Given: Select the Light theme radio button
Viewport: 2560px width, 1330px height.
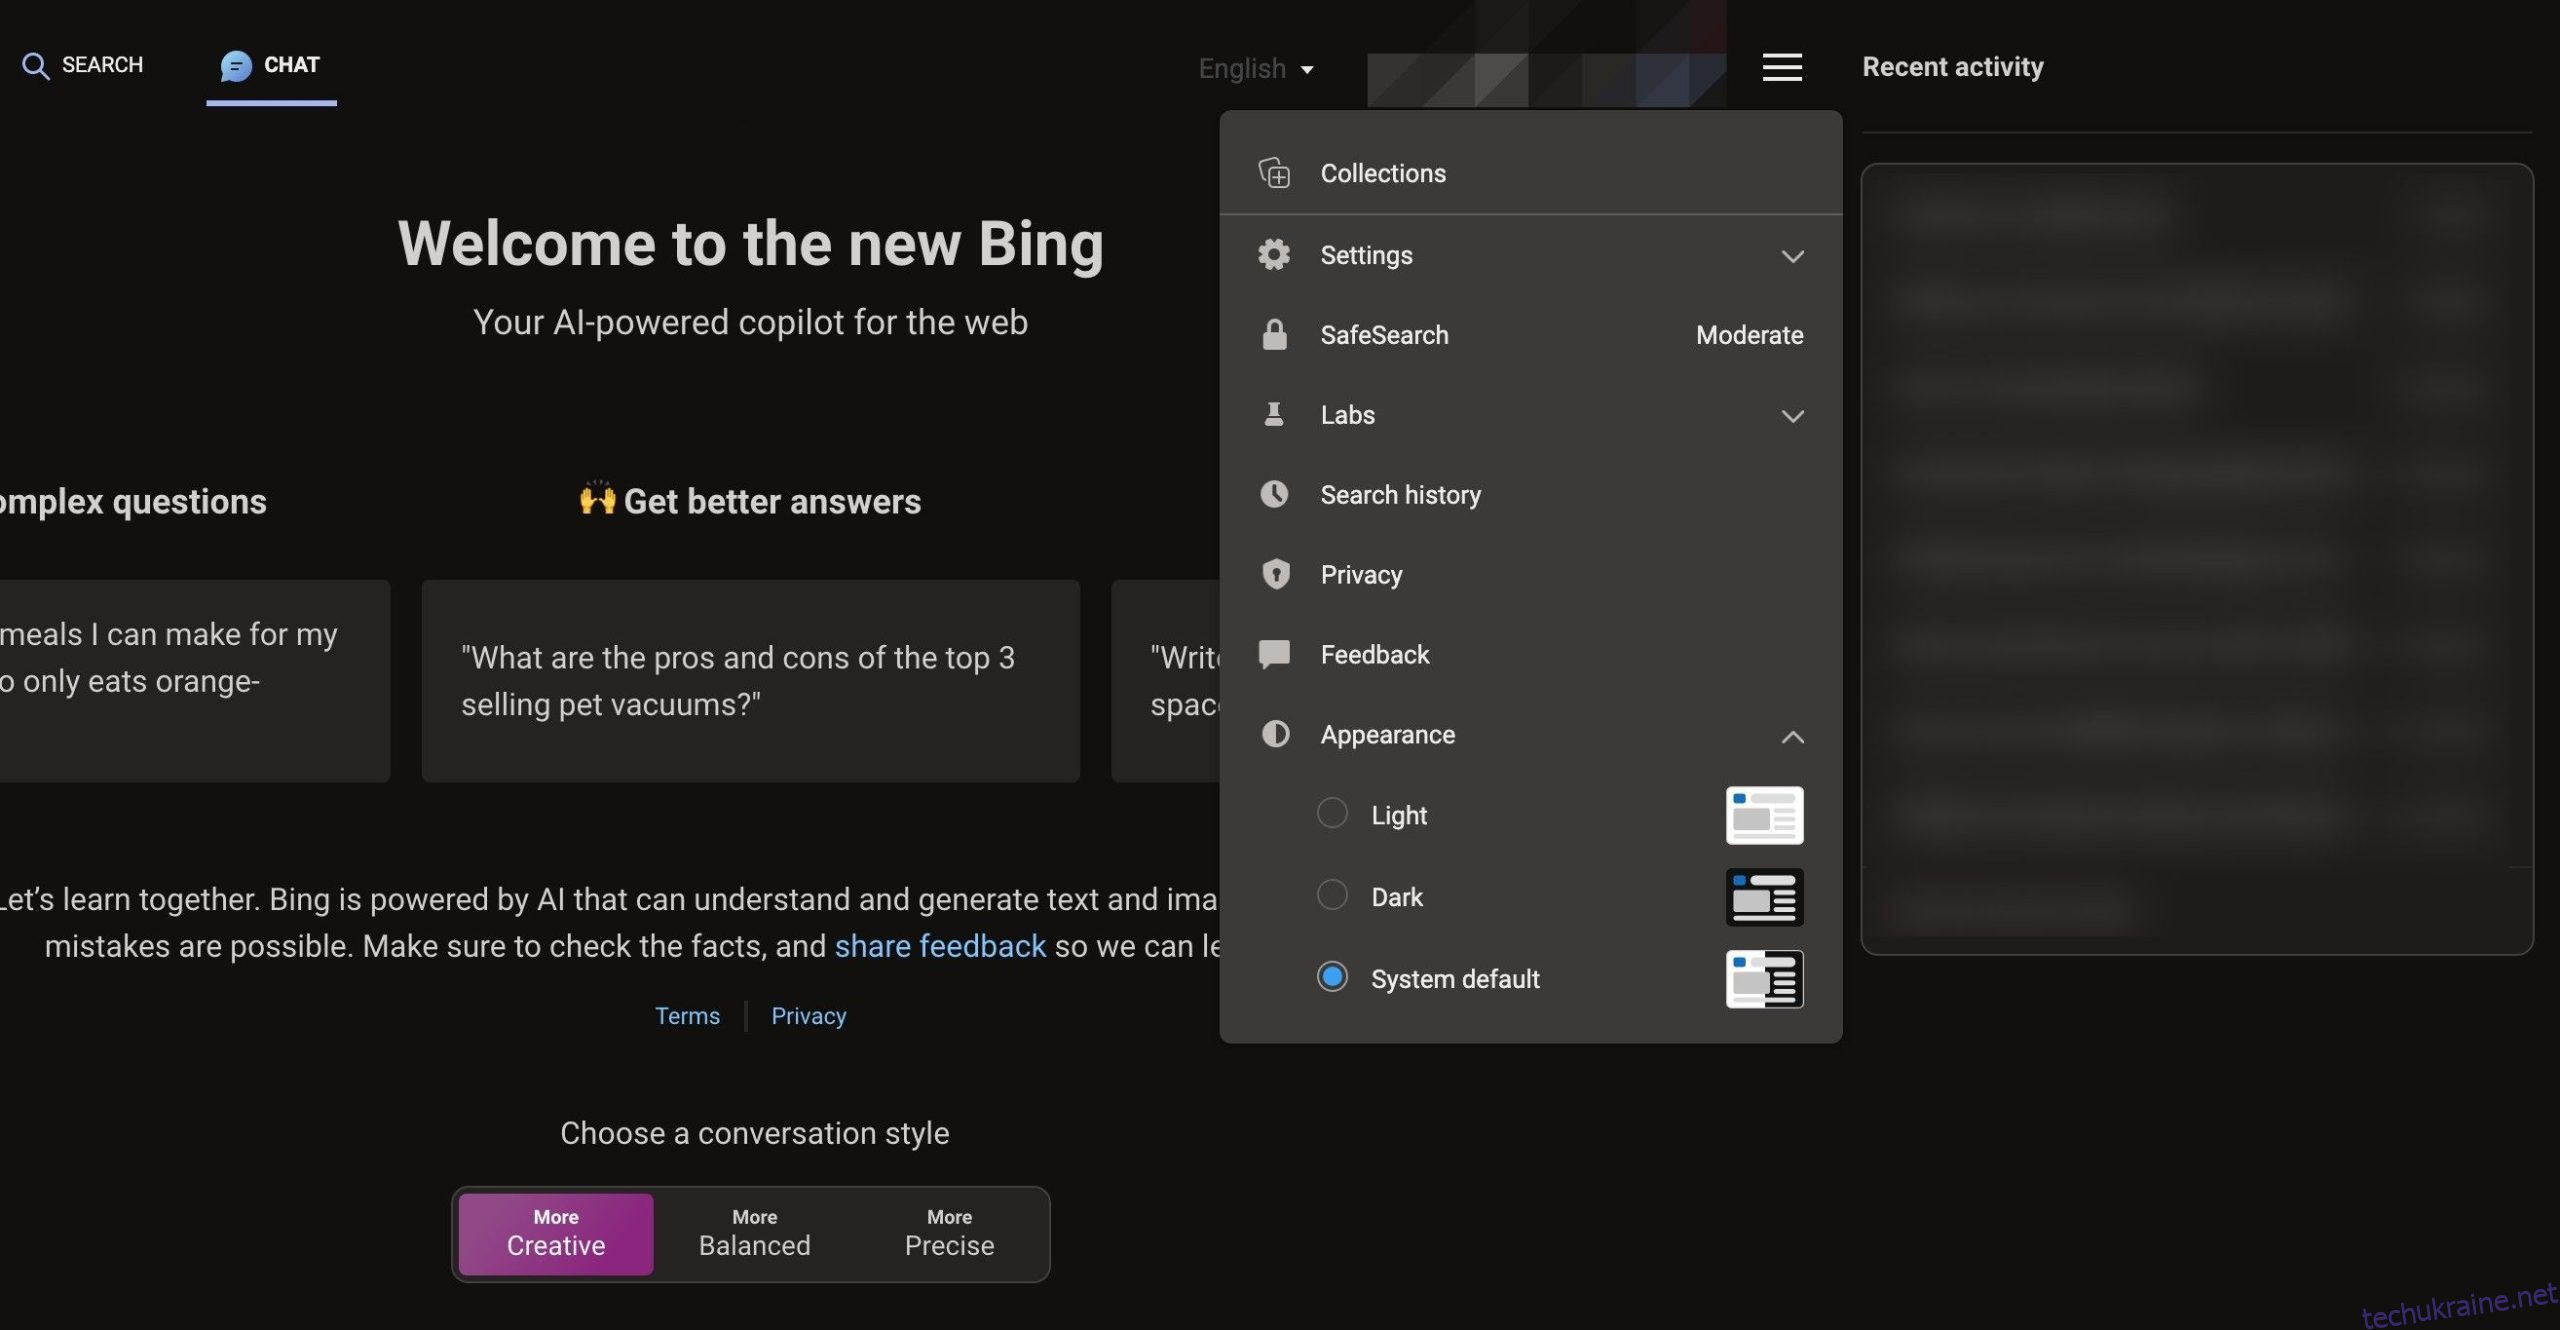Looking at the screenshot, I should click(1332, 813).
